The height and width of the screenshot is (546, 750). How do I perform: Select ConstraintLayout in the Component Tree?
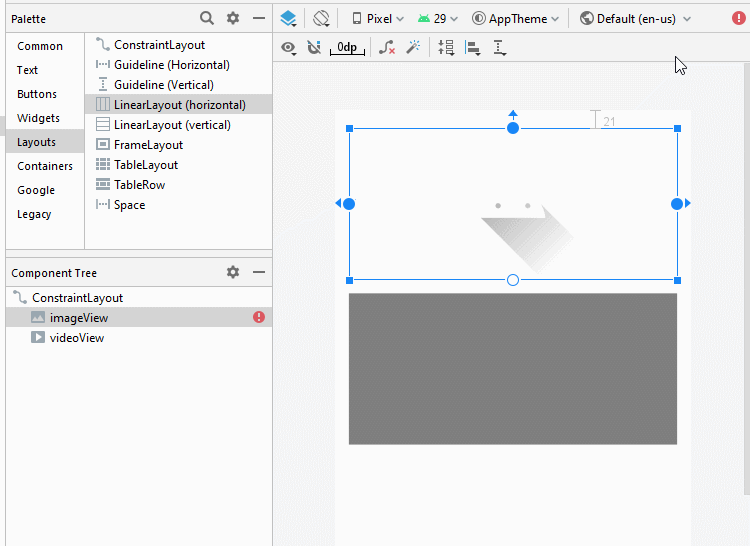point(139,297)
